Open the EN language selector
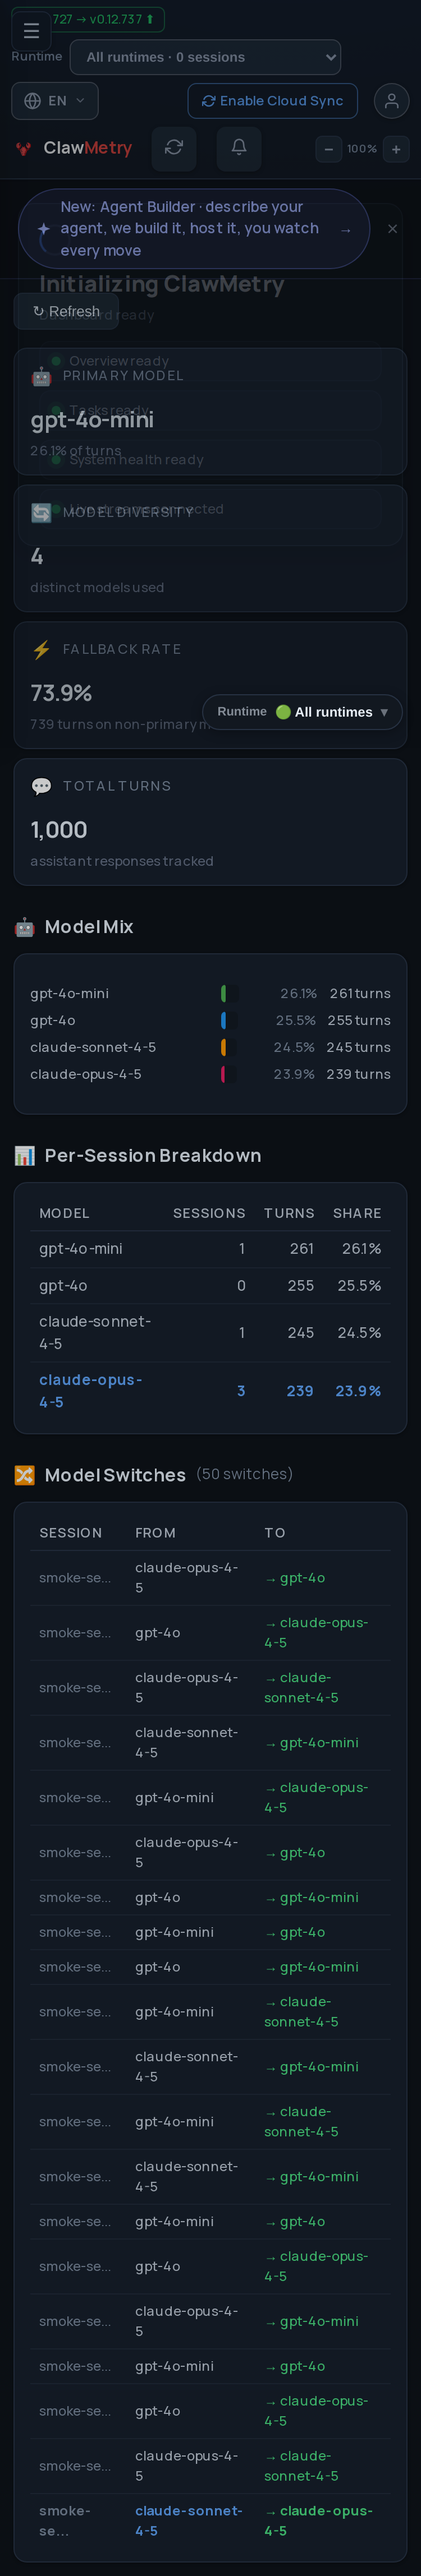This screenshot has width=421, height=2576. 55,101
